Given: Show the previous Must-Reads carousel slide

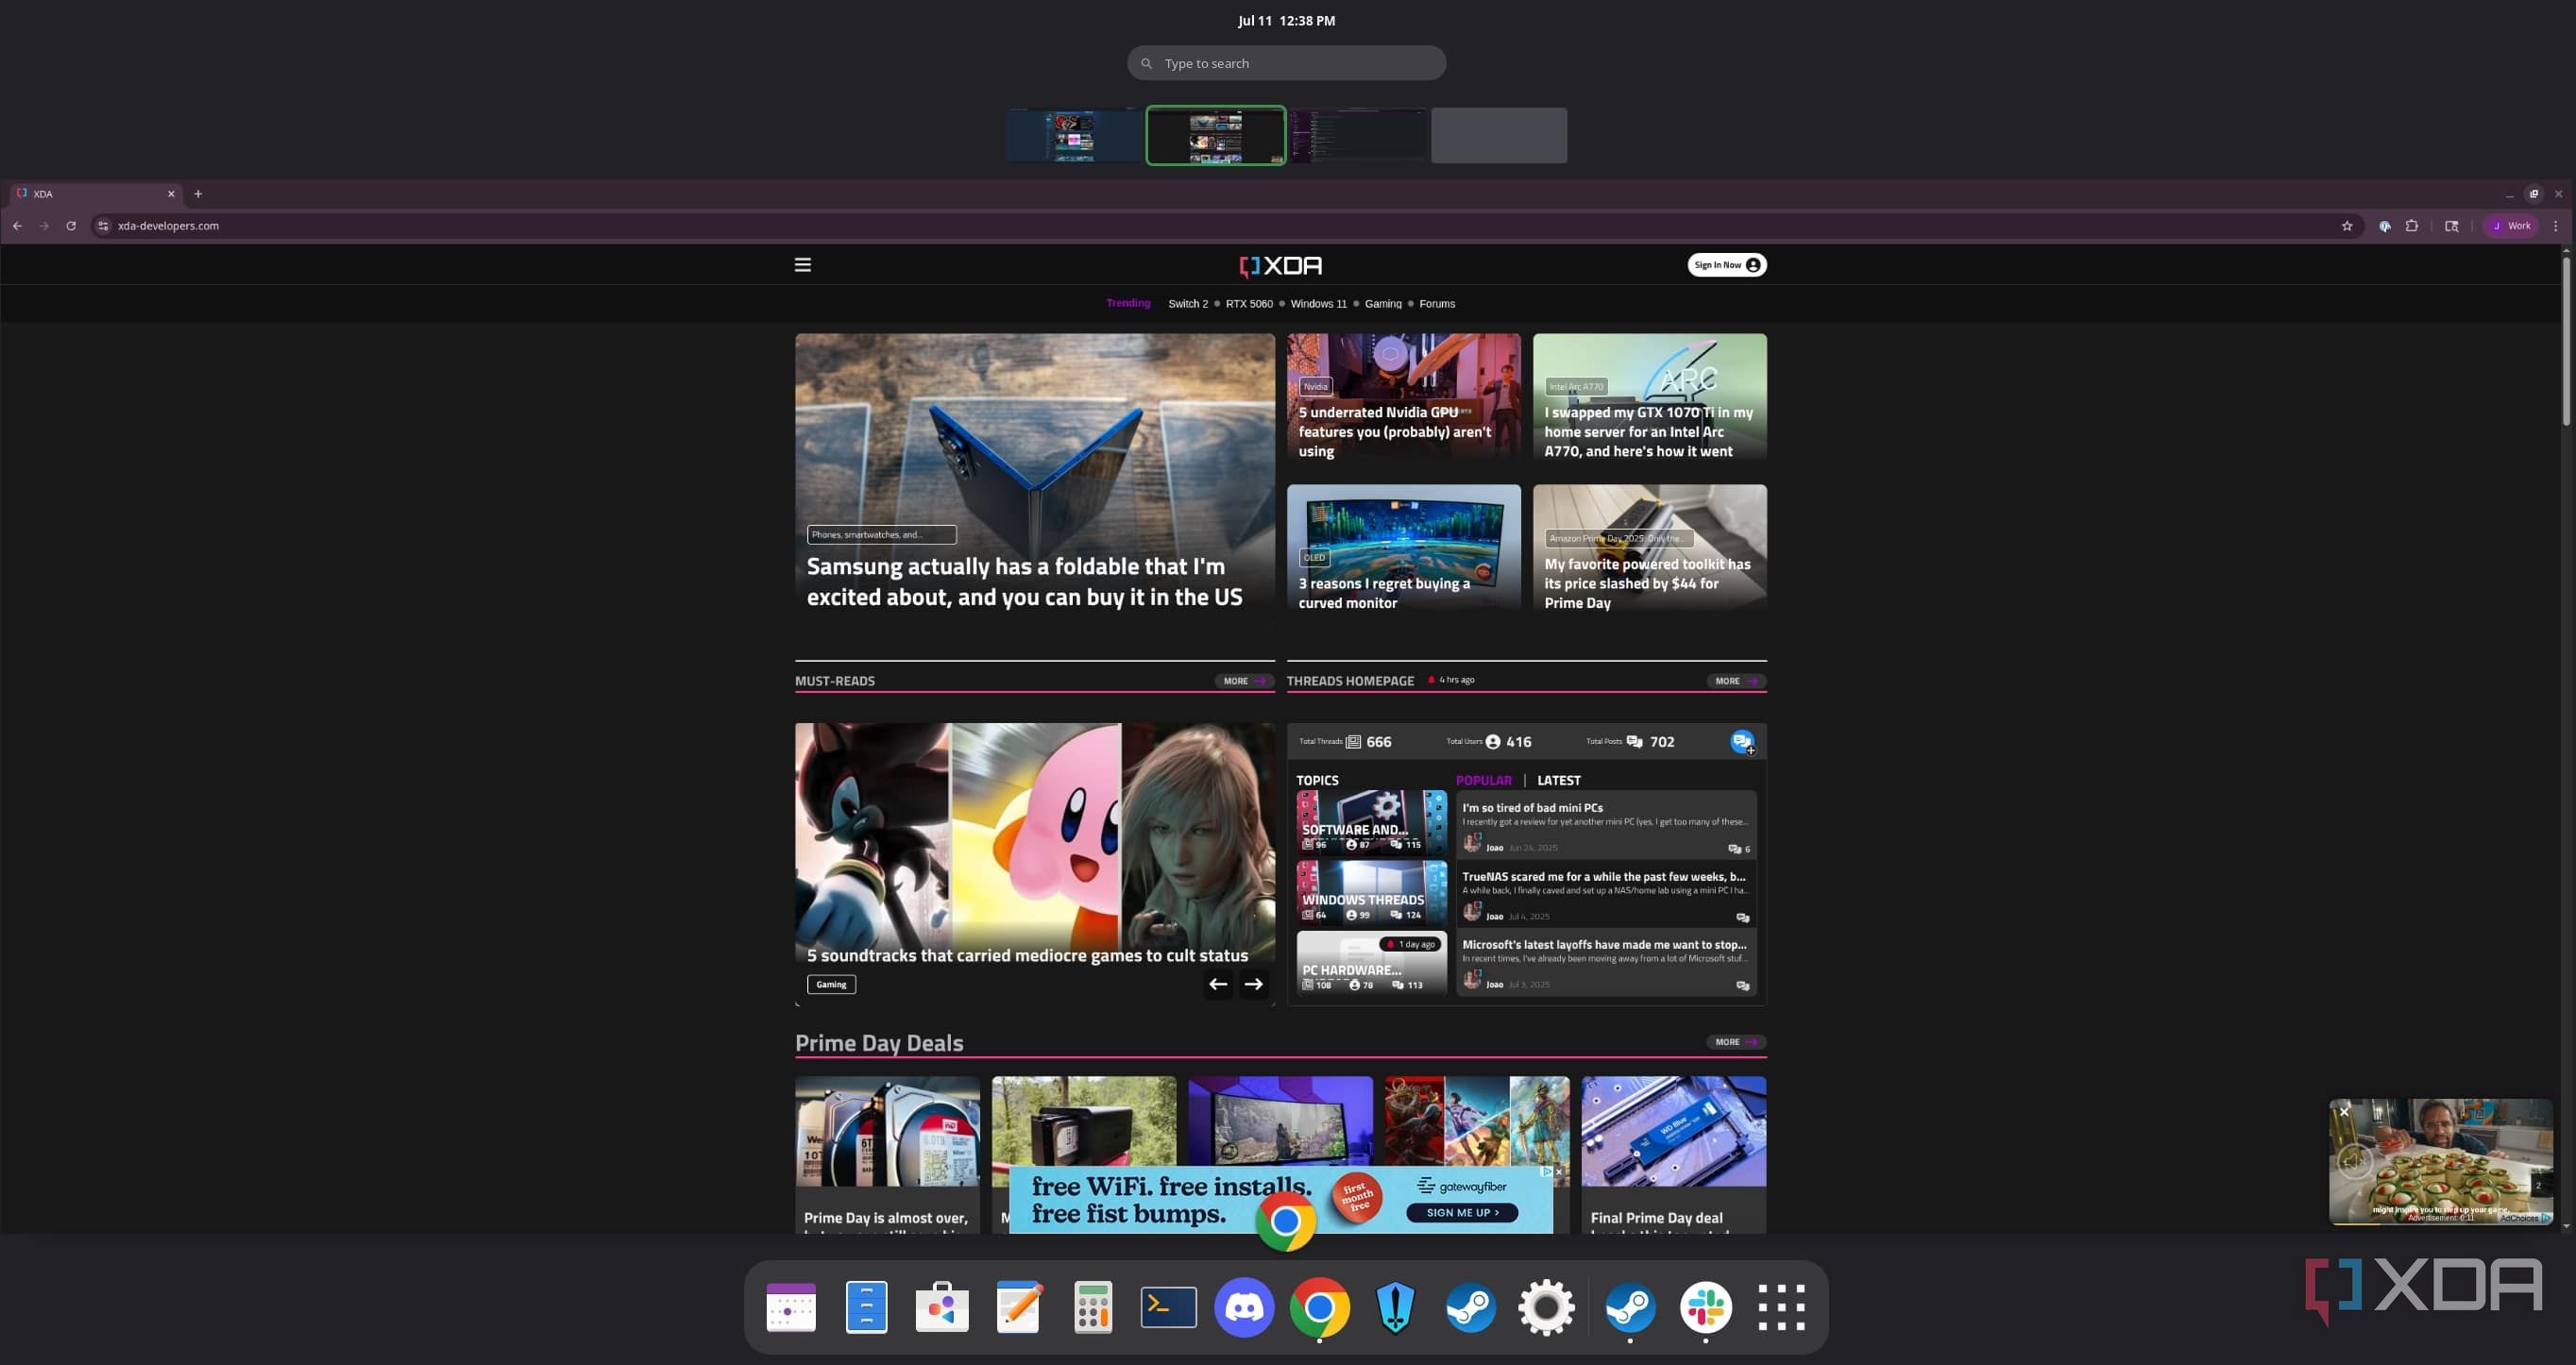Looking at the screenshot, I should [x=1218, y=984].
